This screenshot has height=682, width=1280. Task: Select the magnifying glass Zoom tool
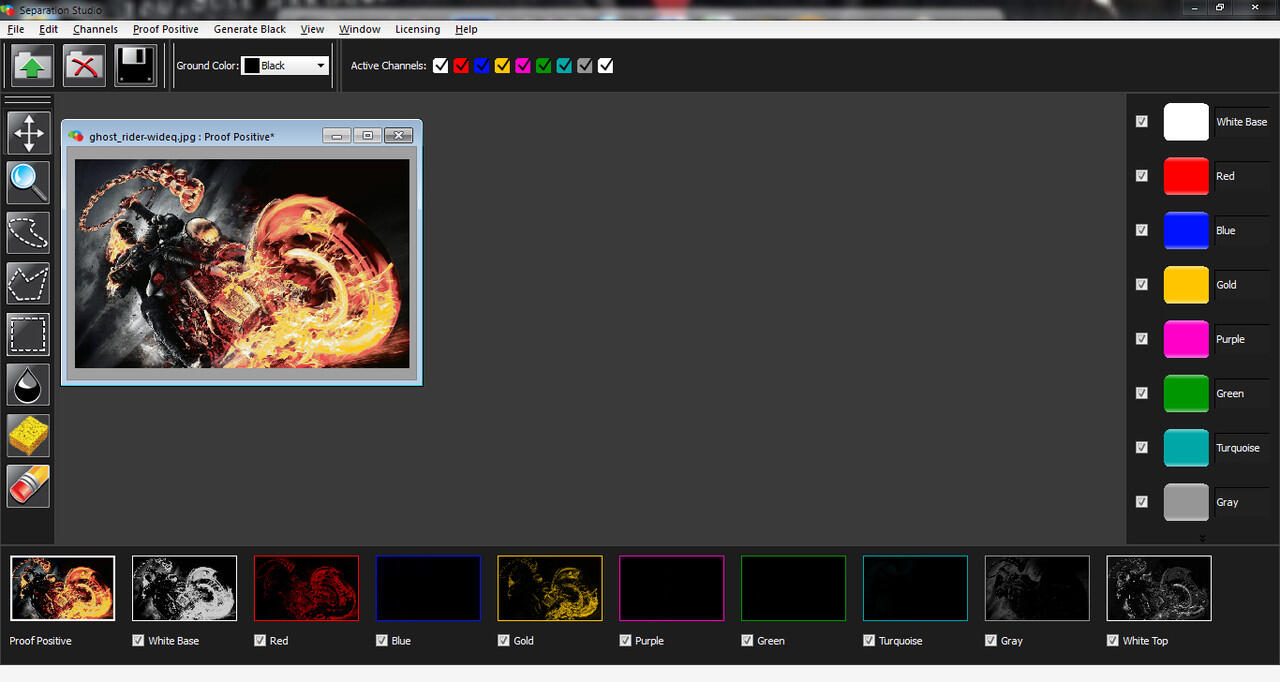[29, 183]
